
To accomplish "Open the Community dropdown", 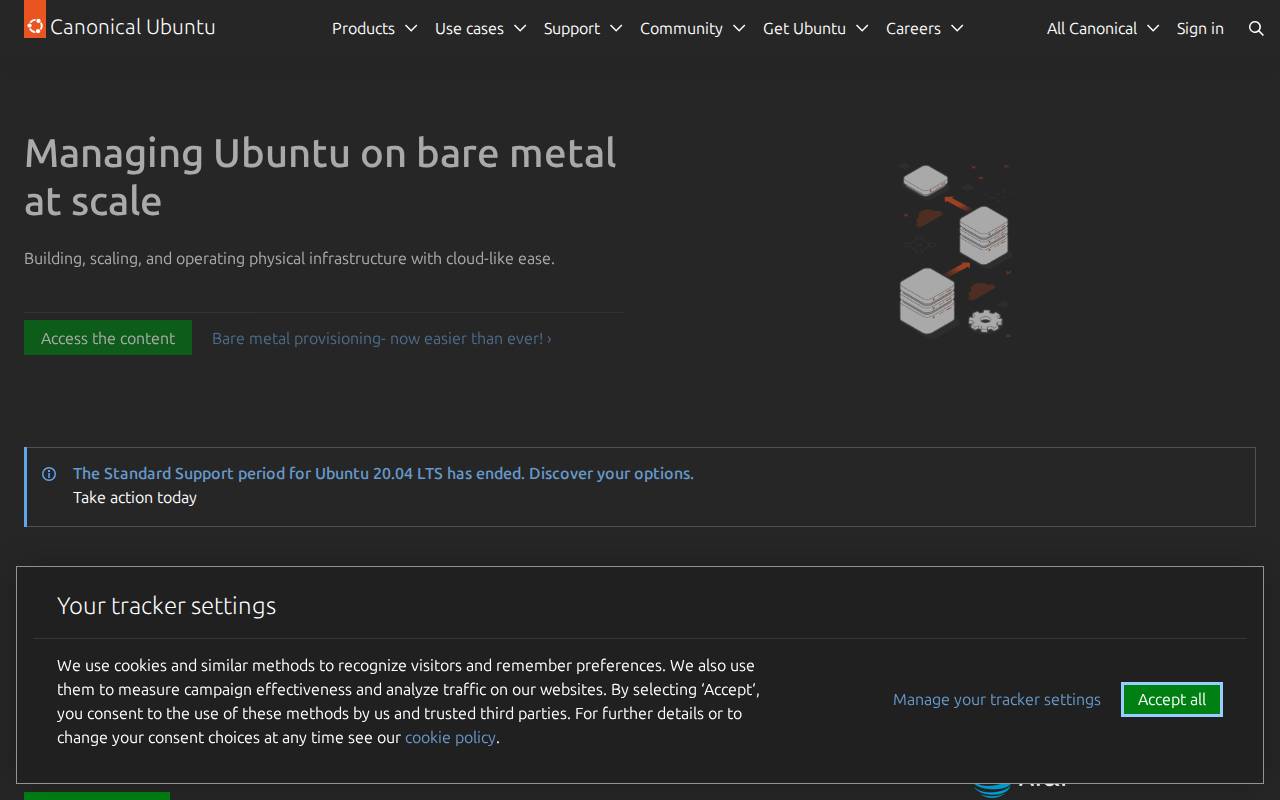I will 692,28.
